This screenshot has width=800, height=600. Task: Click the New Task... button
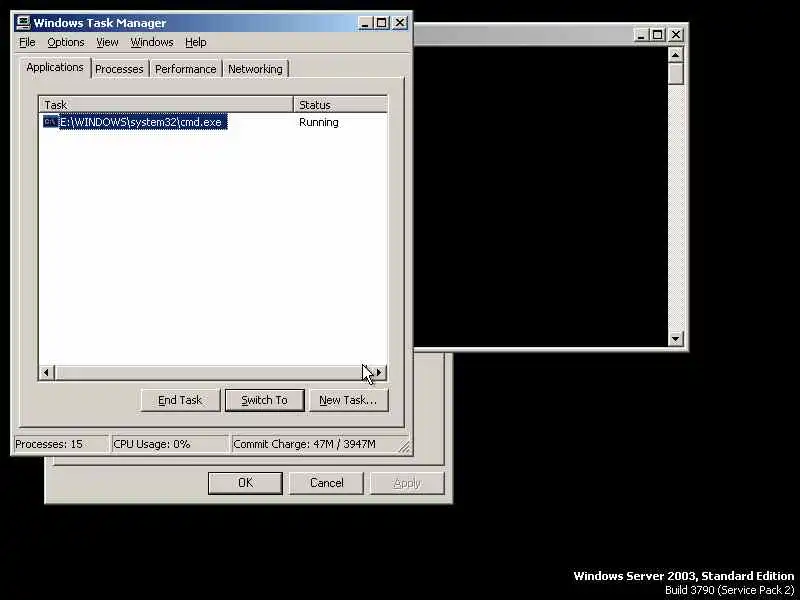tap(348, 400)
